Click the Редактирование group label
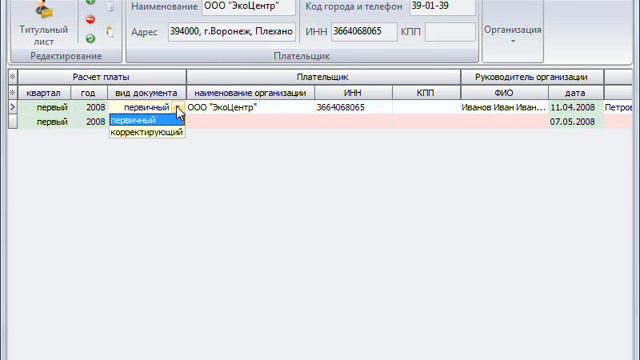Screen dimensions: 640x360 tap(66, 56)
